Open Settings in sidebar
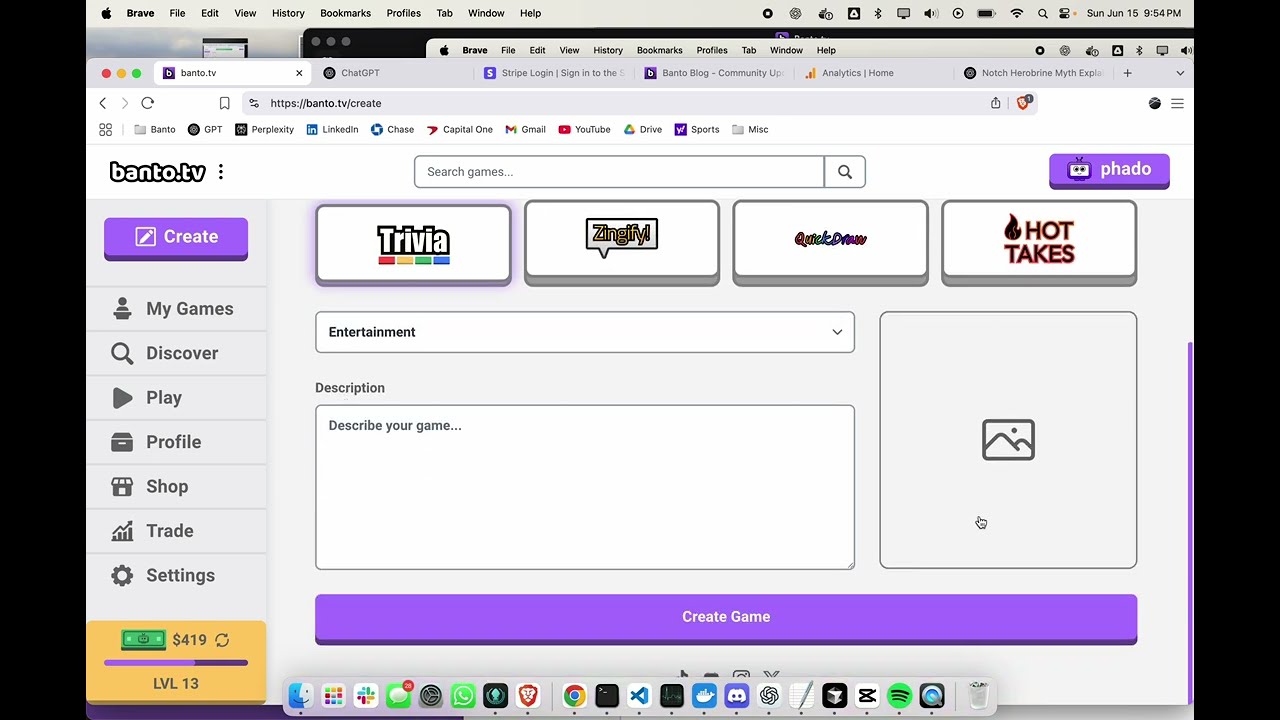Screen dimensions: 1280x720 176,575
